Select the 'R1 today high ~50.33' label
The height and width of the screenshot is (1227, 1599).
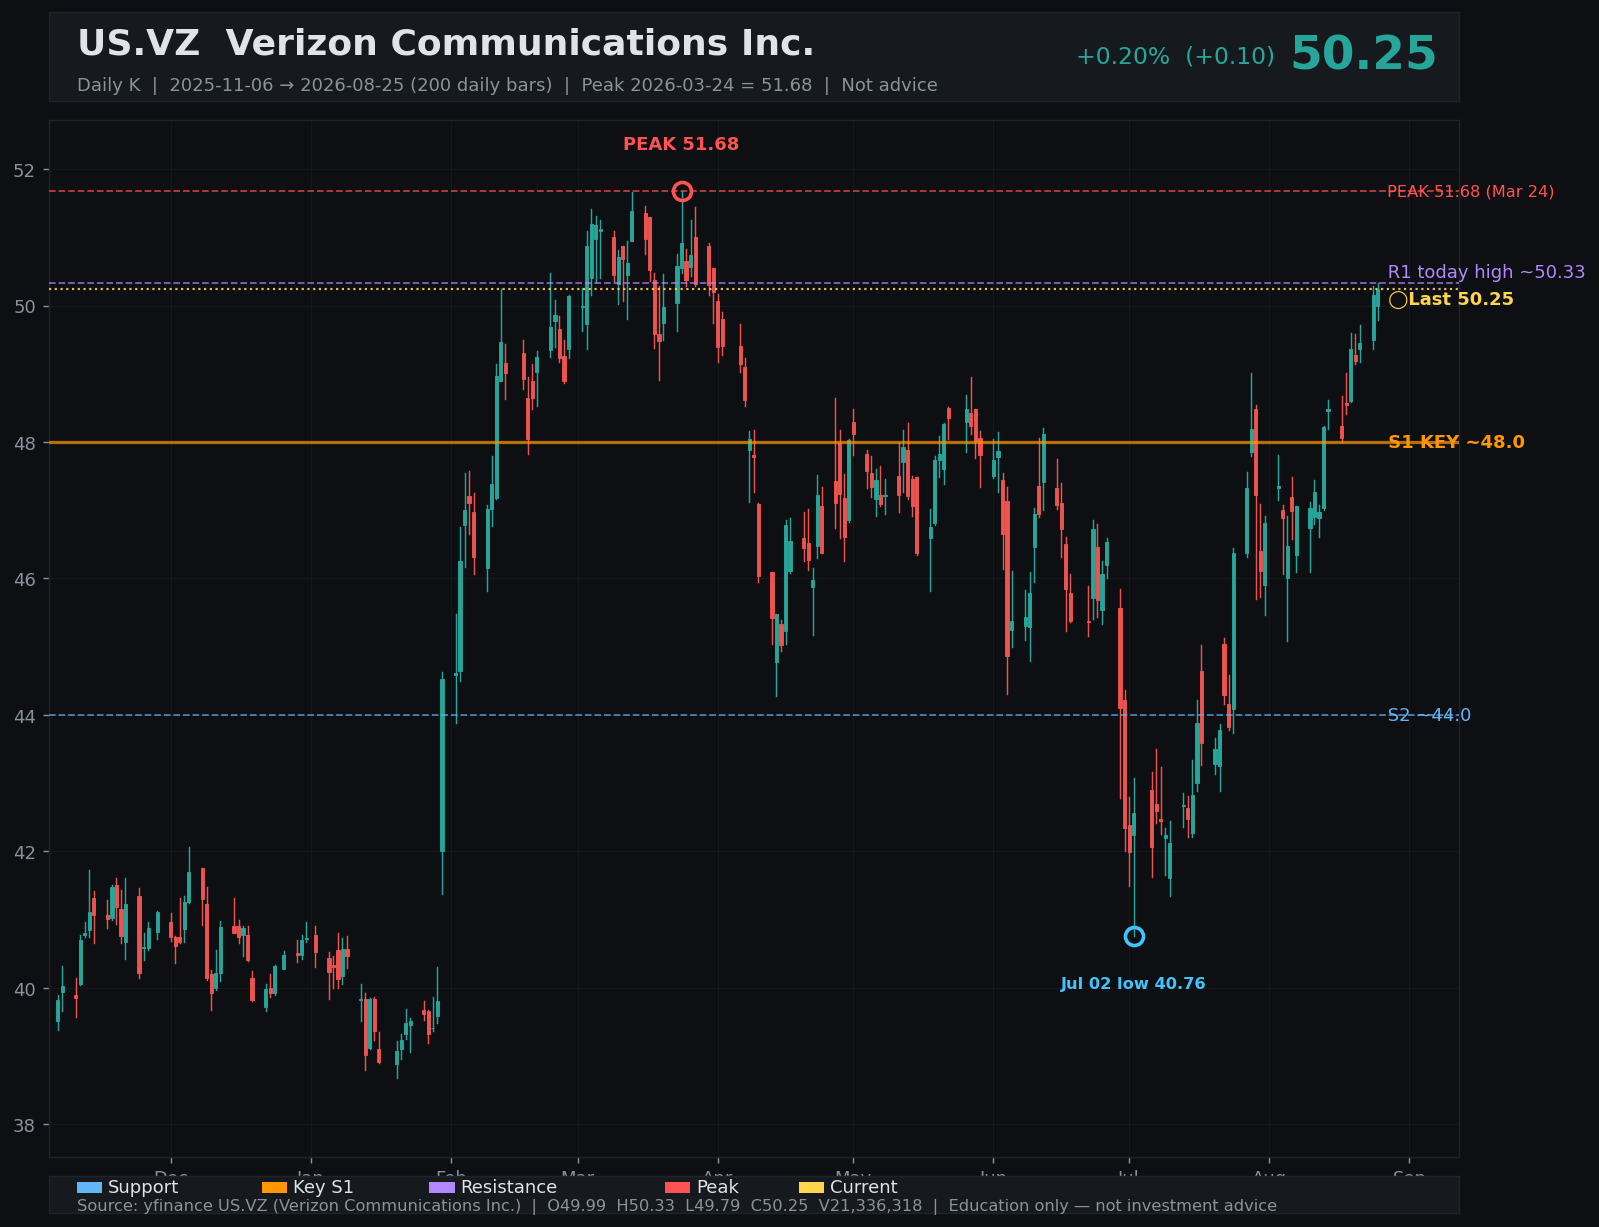[x=1486, y=272]
